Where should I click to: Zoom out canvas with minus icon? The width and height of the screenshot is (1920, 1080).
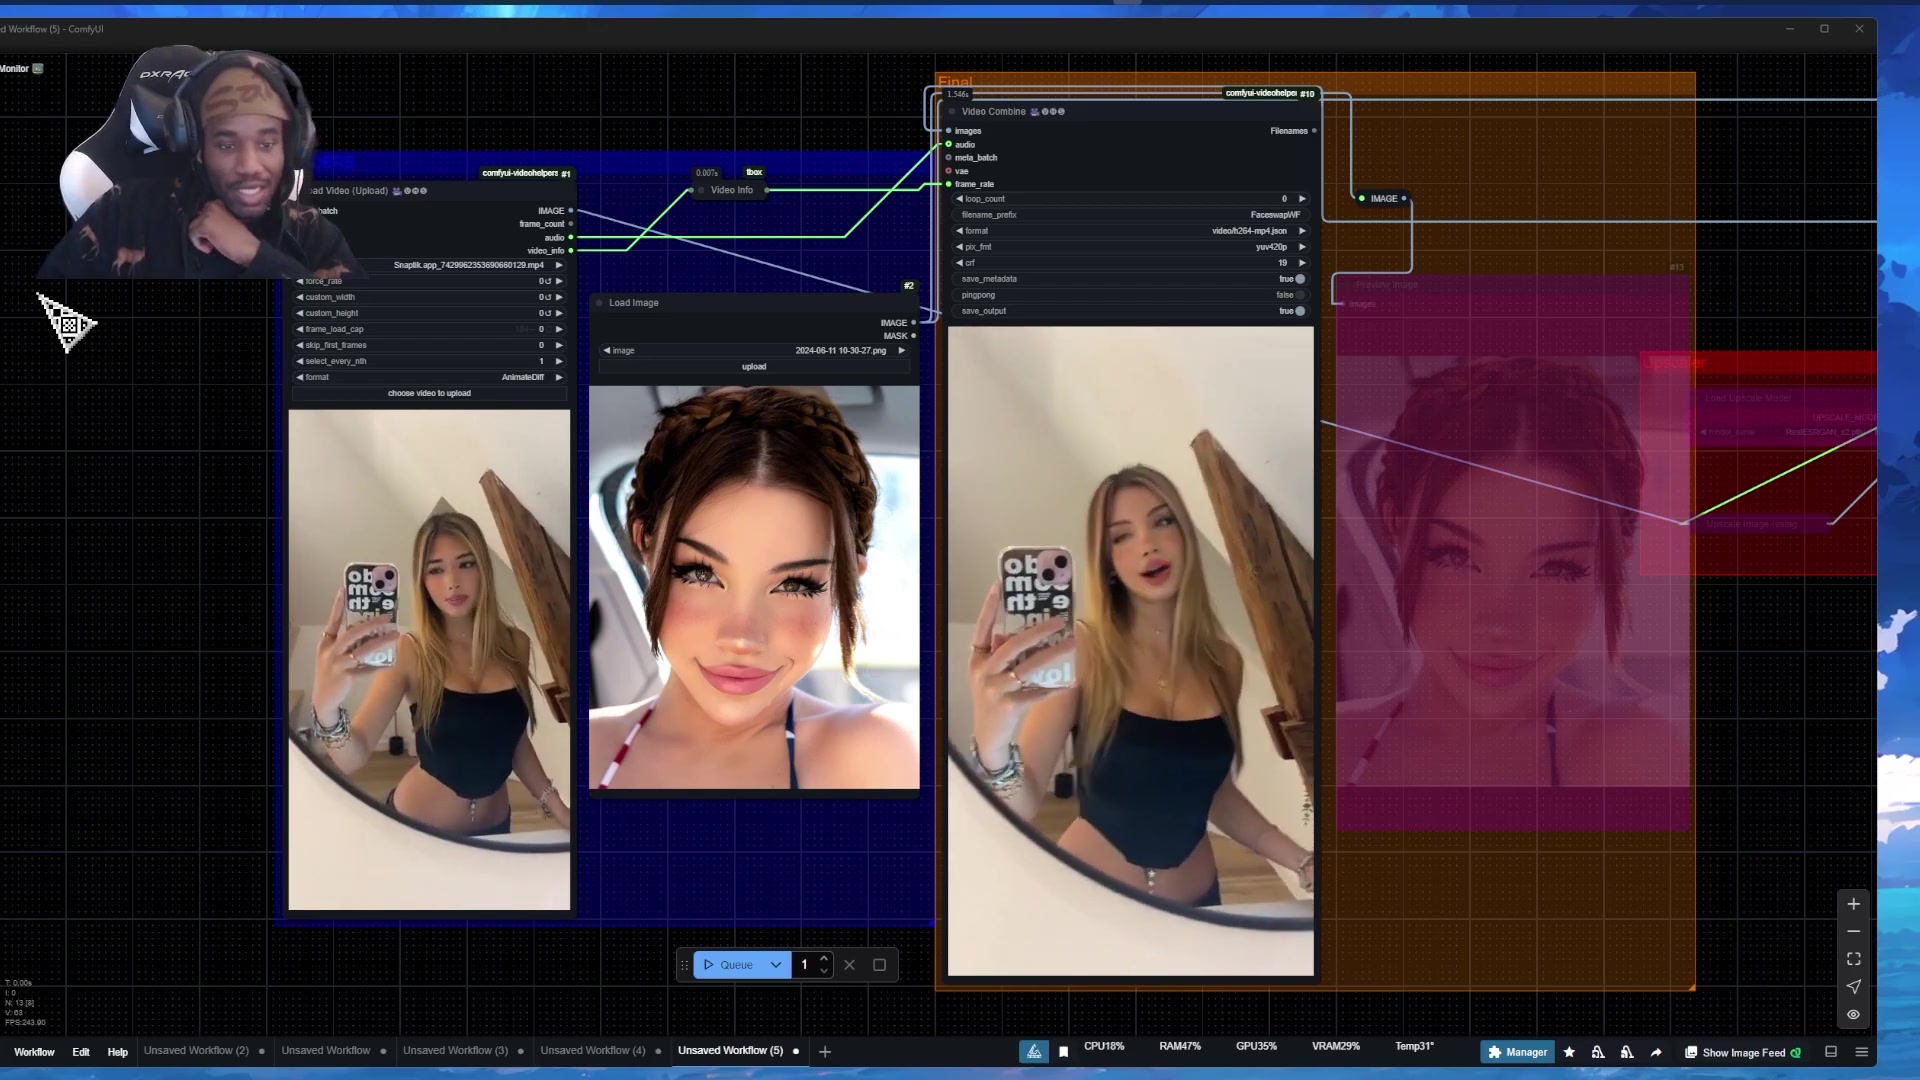pyautogui.click(x=1853, y=931)
